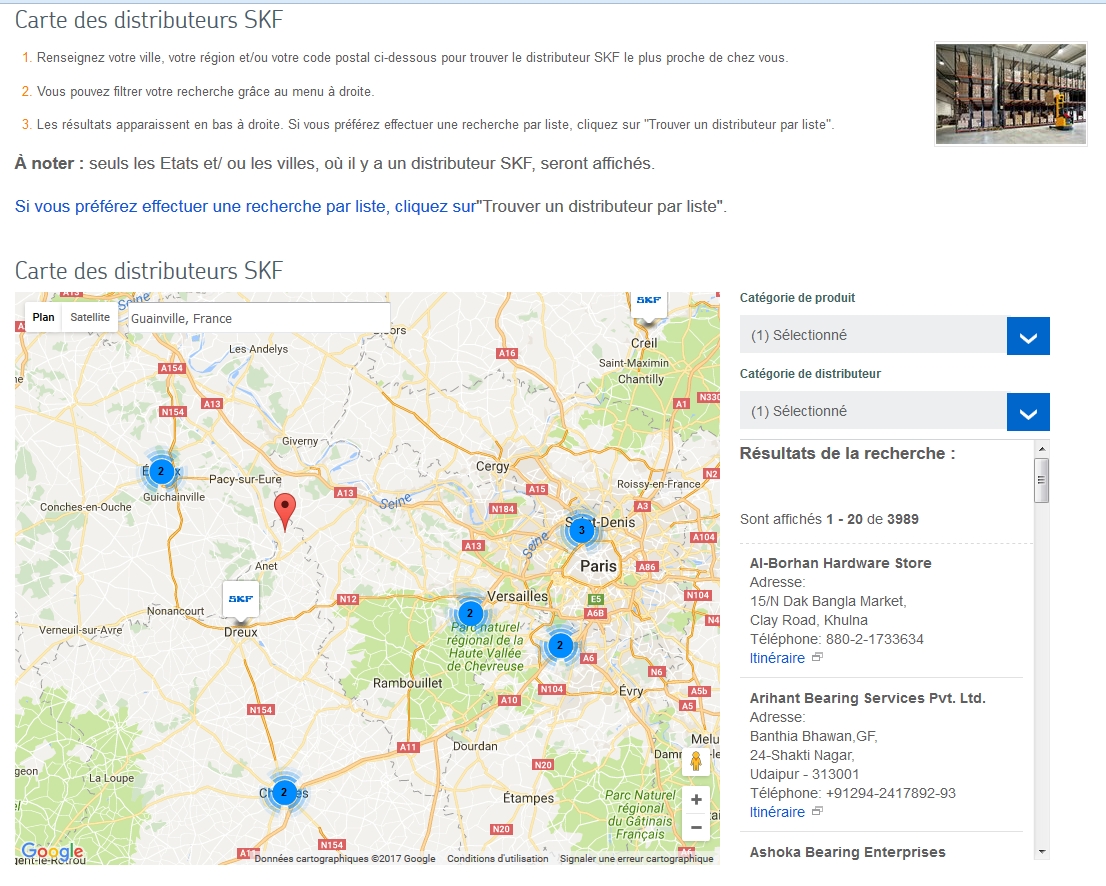Click the results list scrollbar down arrow
The height and width of the screenshot is (886, 1106).
[1042, 851]
